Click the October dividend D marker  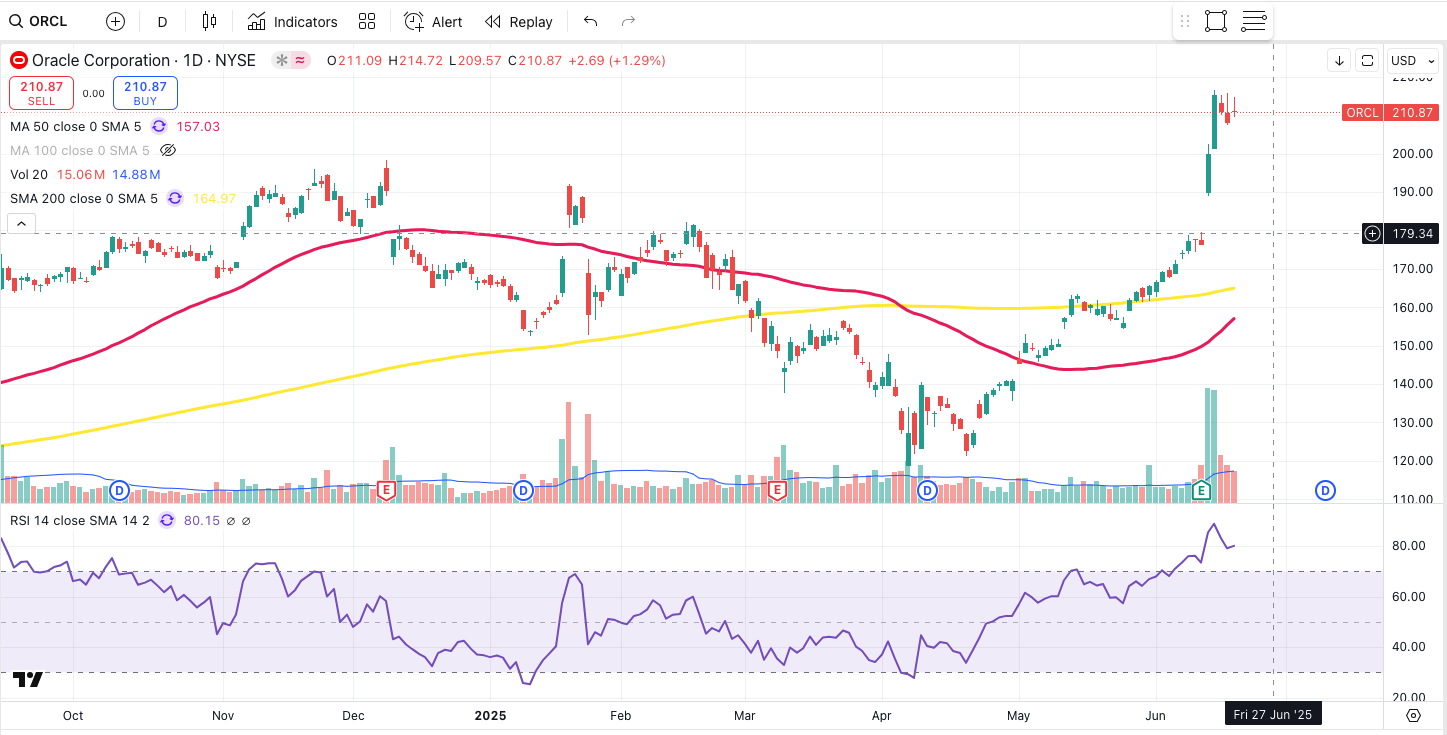point(120,490)
